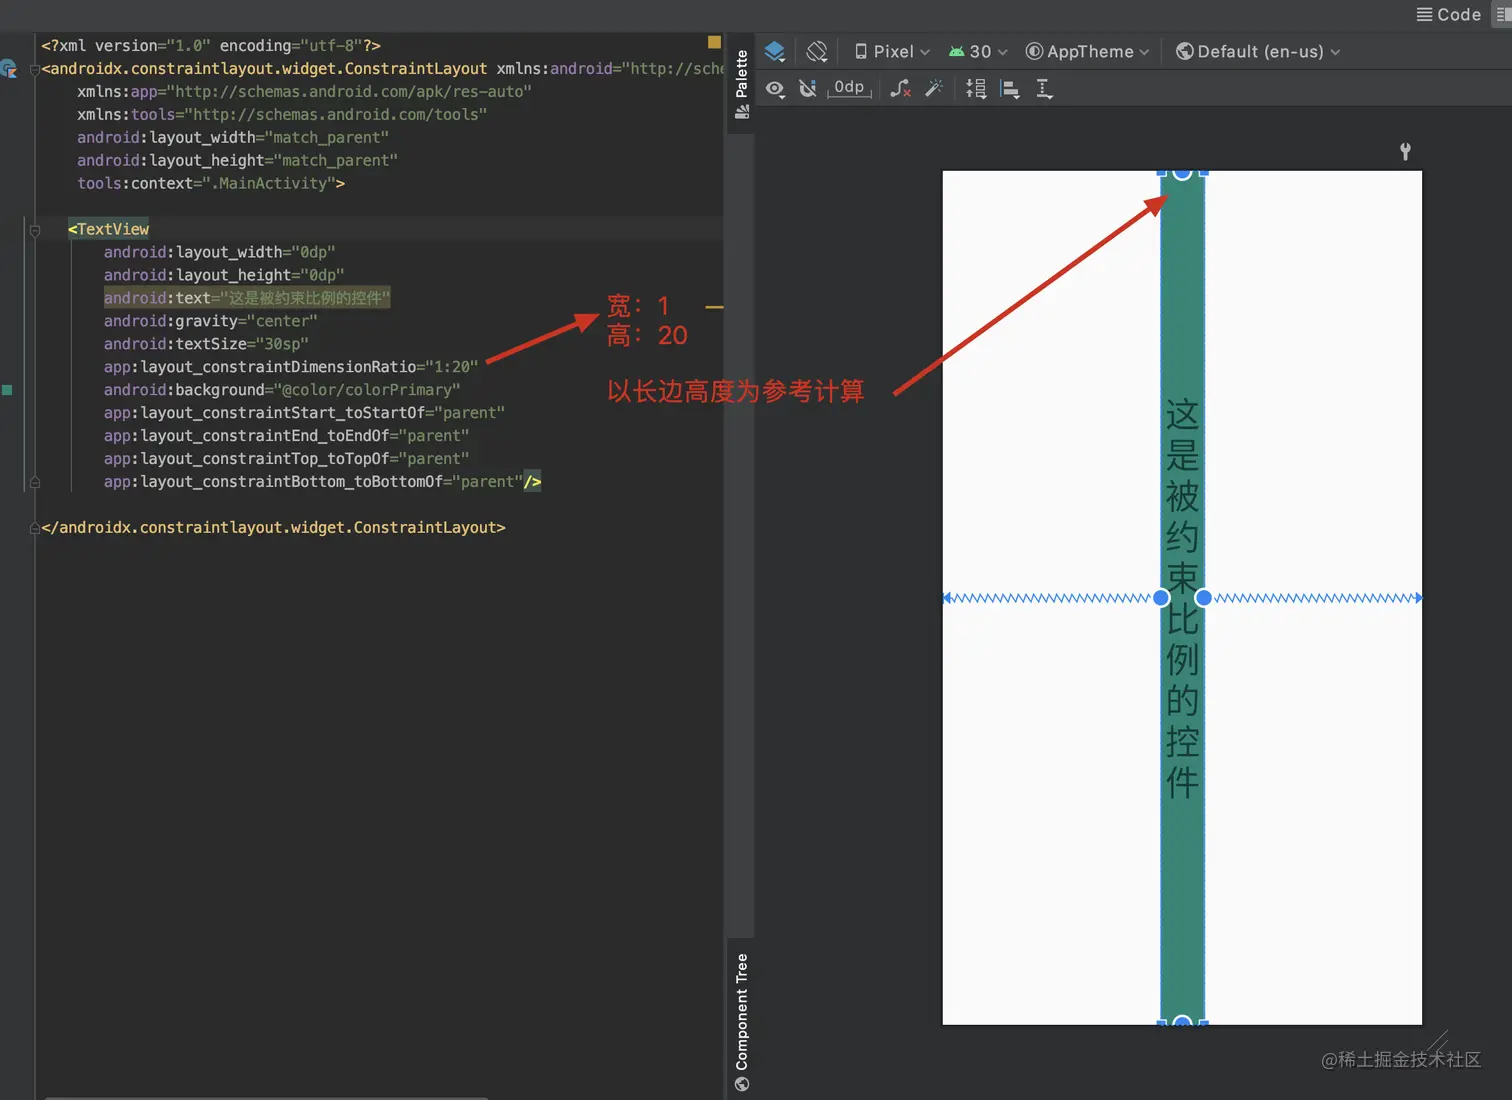Click the layout_constraintStart_toStartOf line
1512x1100 pixels.
(304, 413)
